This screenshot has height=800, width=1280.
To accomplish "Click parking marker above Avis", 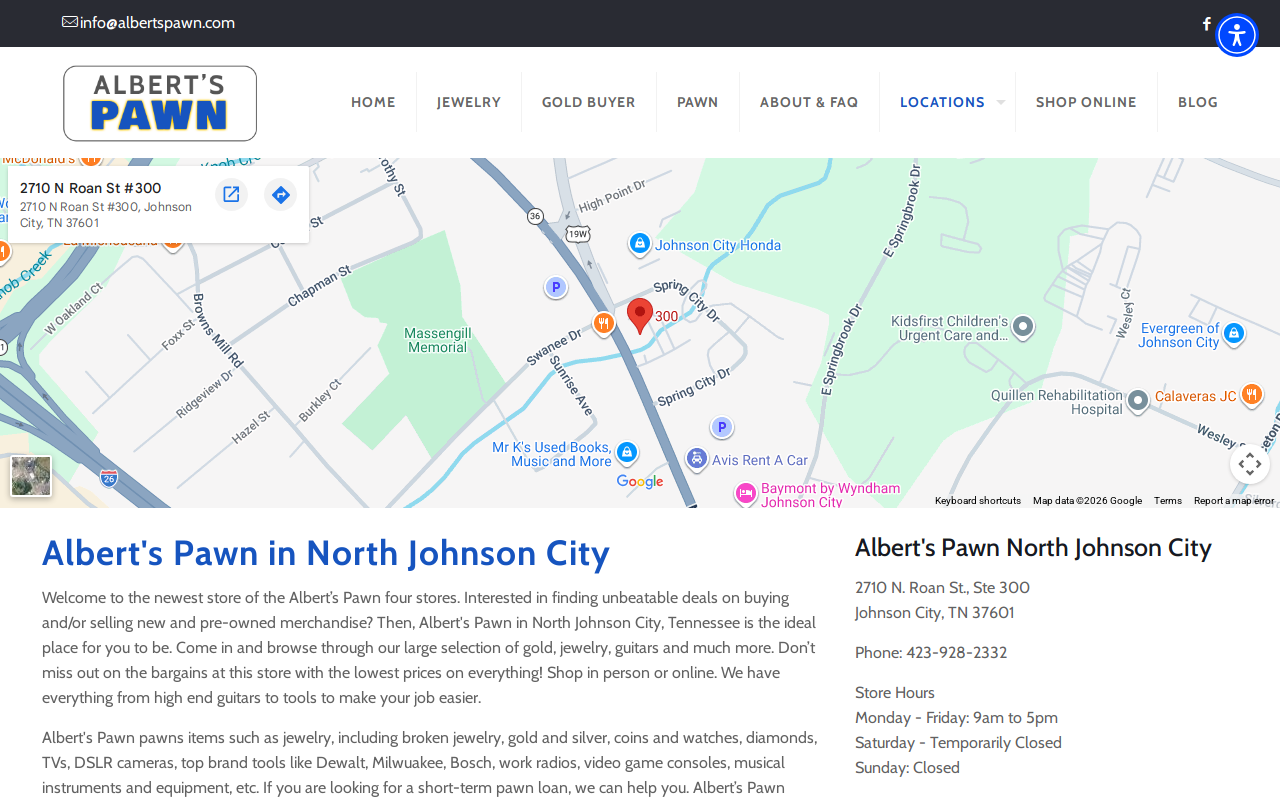I will coord(722,428).
